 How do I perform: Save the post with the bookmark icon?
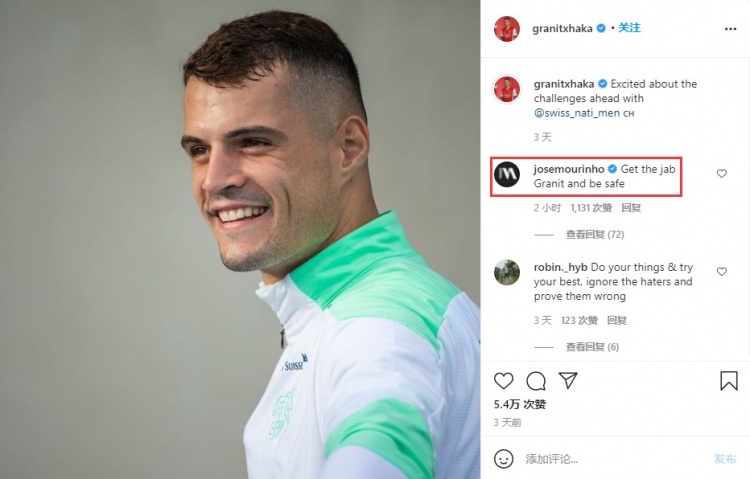728,381
